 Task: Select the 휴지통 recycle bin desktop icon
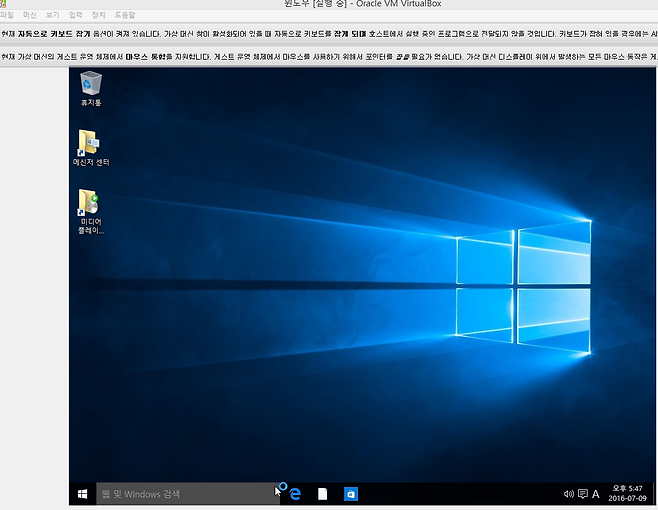(x=91, y=88)
